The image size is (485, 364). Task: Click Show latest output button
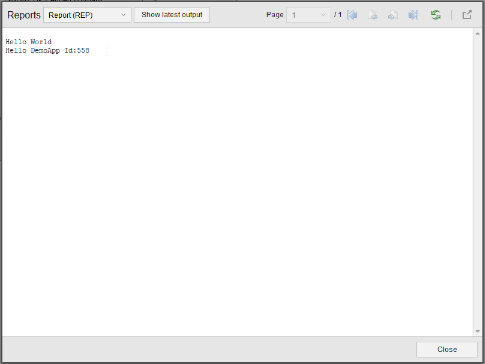point(172,15)
